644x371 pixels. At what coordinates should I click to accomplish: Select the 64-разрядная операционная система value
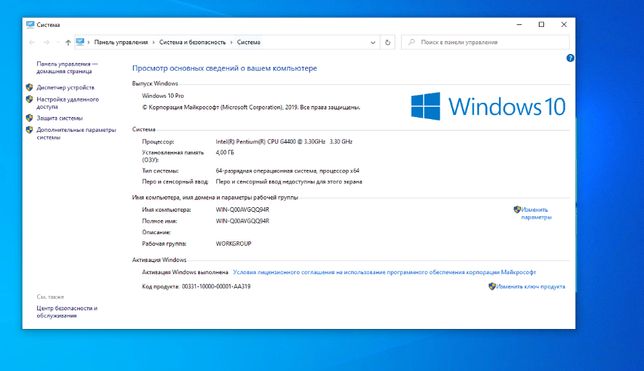tap(287, 171)
